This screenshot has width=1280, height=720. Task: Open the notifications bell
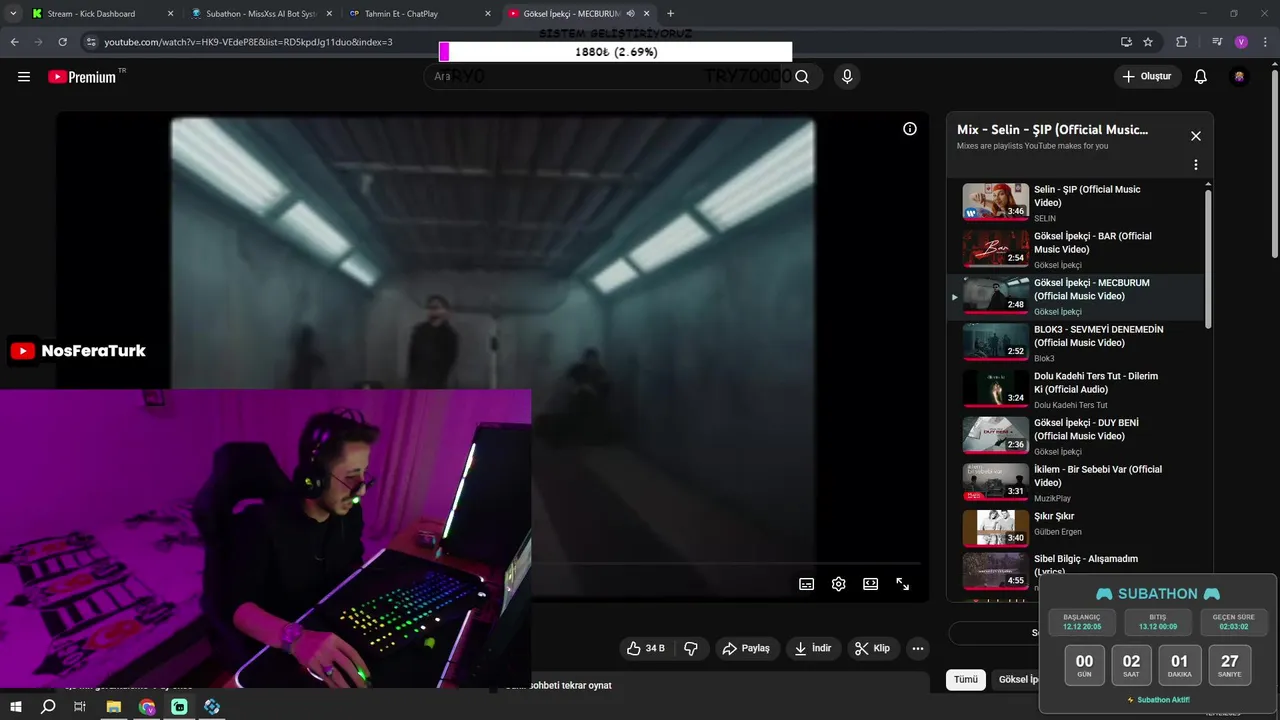1201,77
